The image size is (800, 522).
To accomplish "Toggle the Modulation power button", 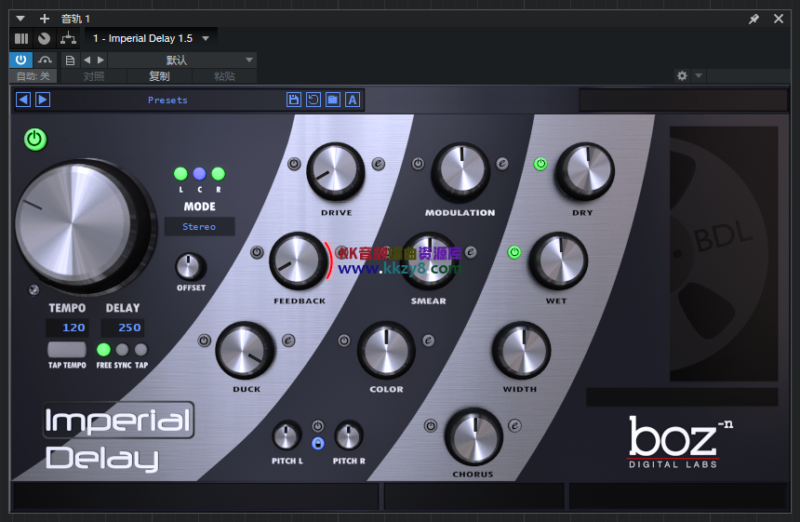I will click(418, 164).
